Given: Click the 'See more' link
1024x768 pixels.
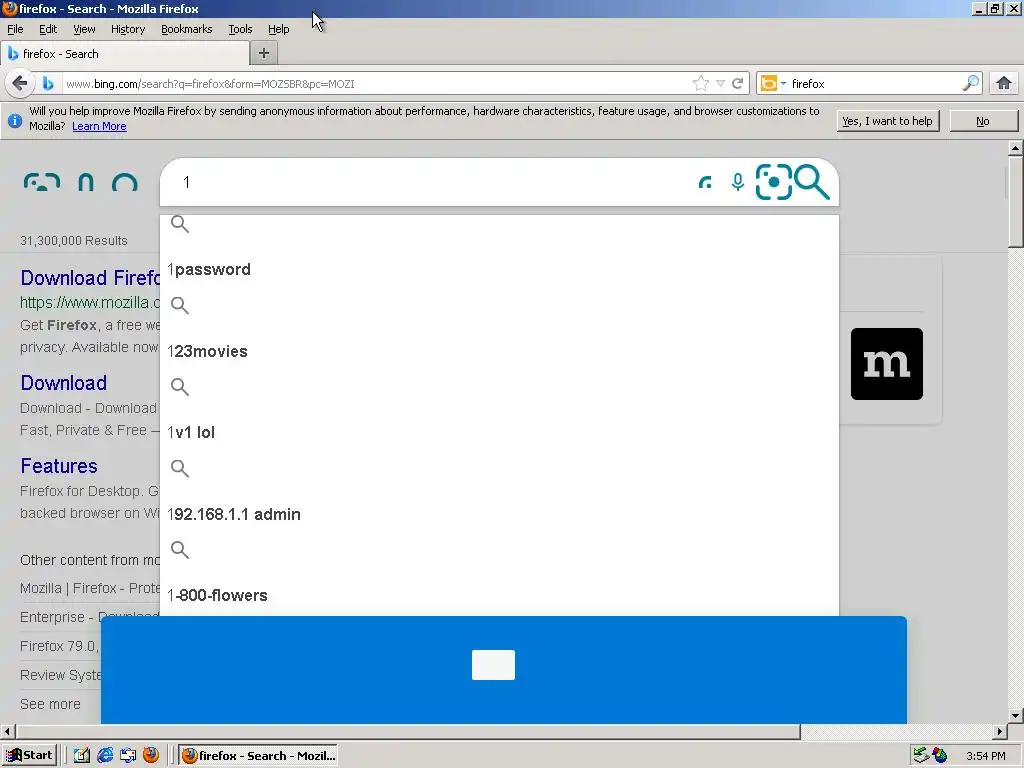Looking at the screenshot, I should 50,704.
